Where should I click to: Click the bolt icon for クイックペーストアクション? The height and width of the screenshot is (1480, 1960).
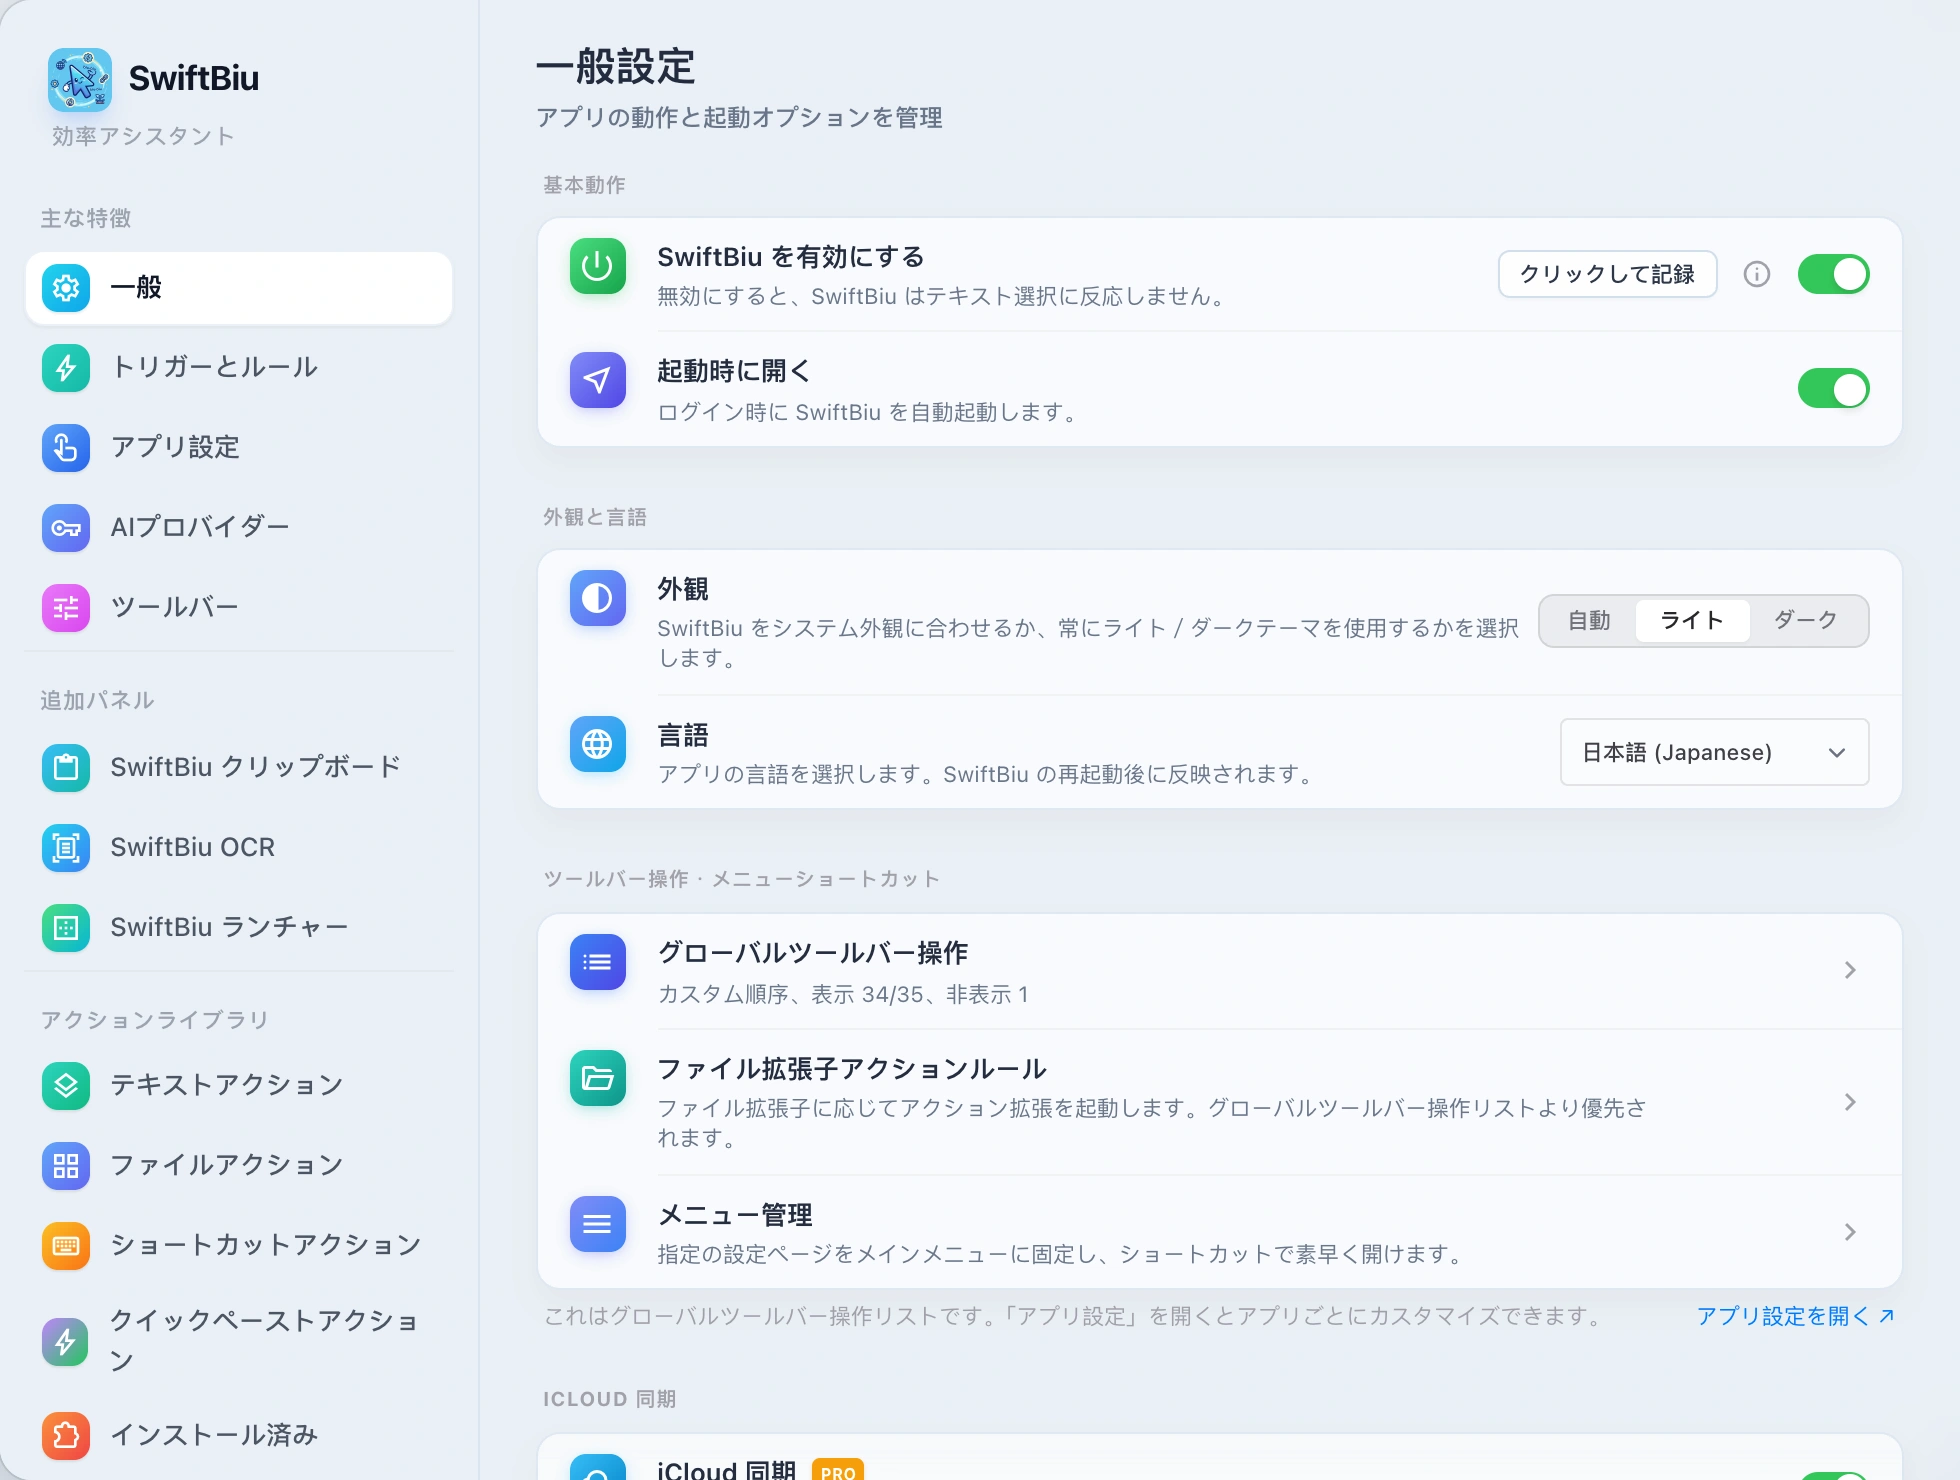tap(66, 1342)
